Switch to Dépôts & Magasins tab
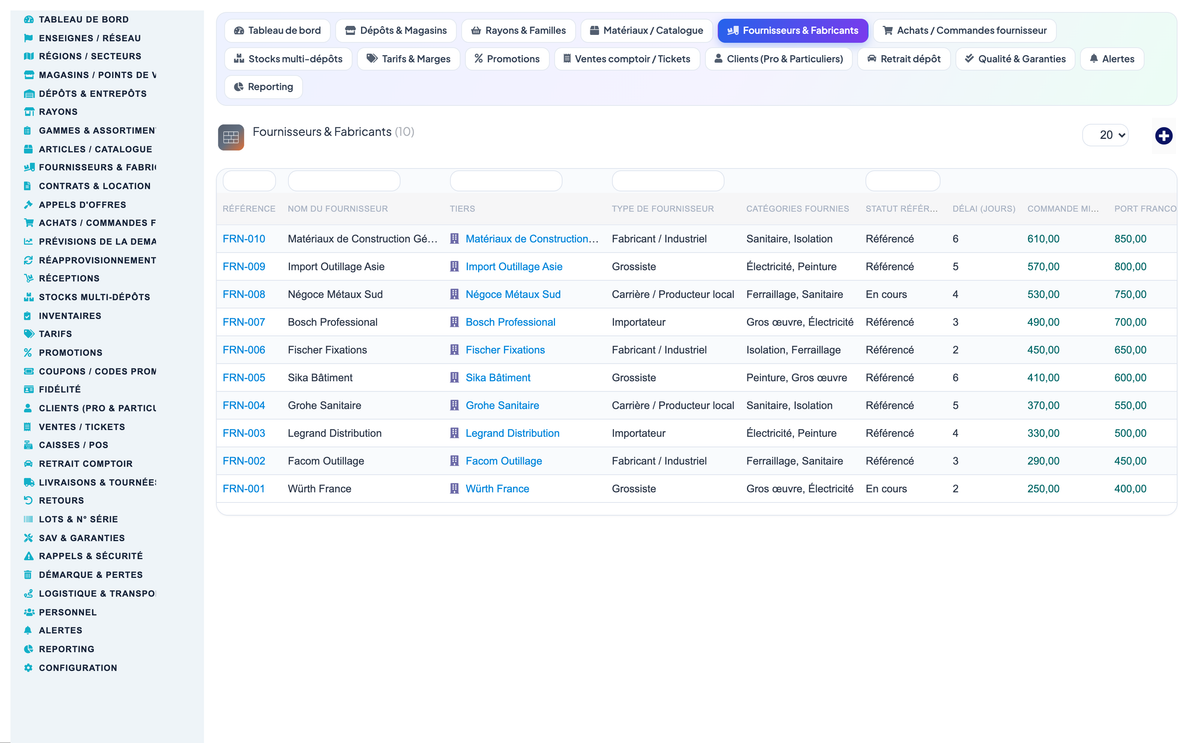Viewport: 1200px width, 743px height. point(396,31)
